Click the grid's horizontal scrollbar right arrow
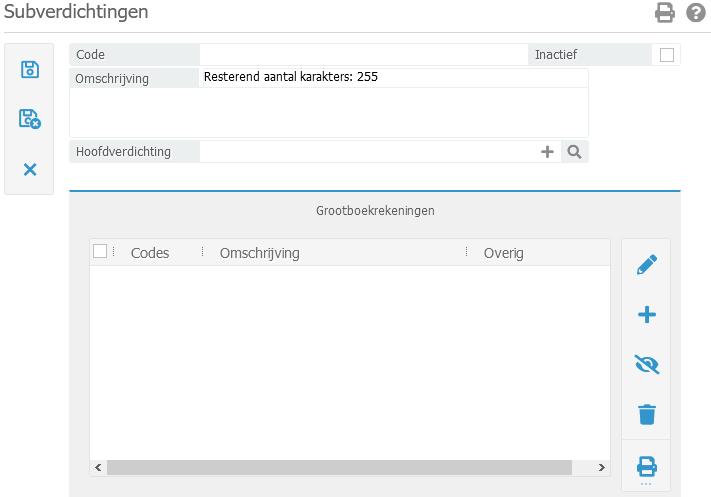This screenshot has height=497, width=711. coord(601,467)
